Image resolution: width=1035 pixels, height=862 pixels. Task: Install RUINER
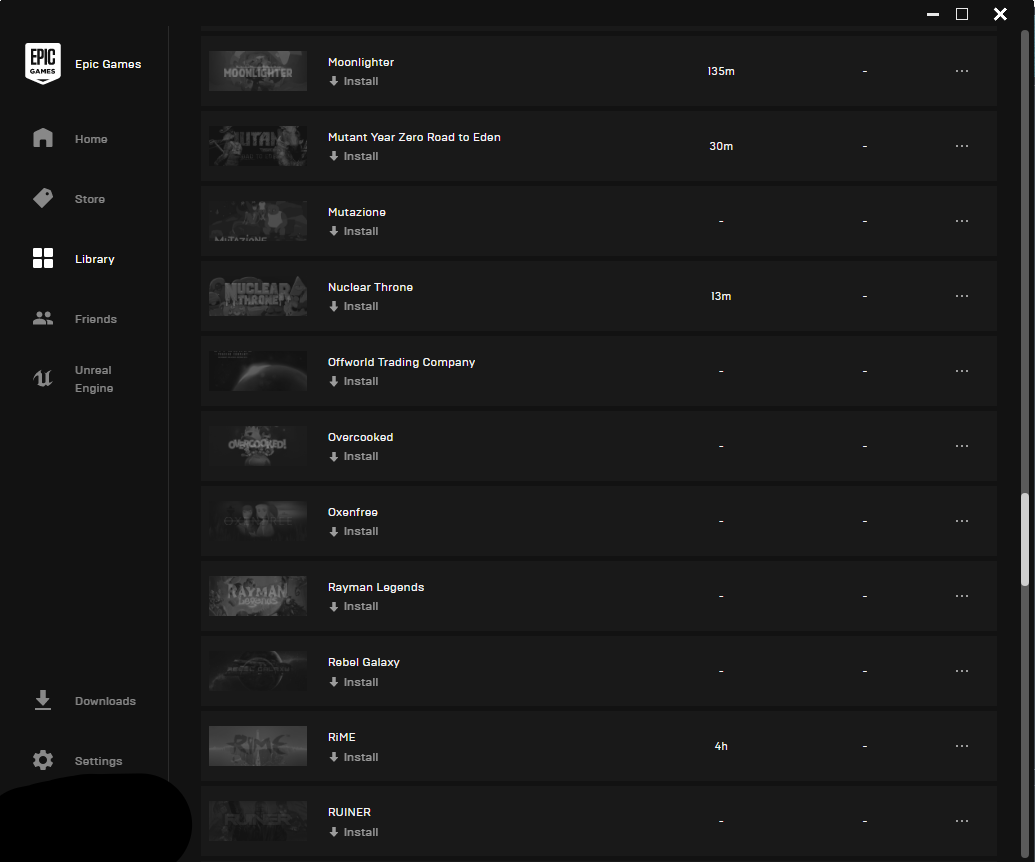tap(354, 832)
